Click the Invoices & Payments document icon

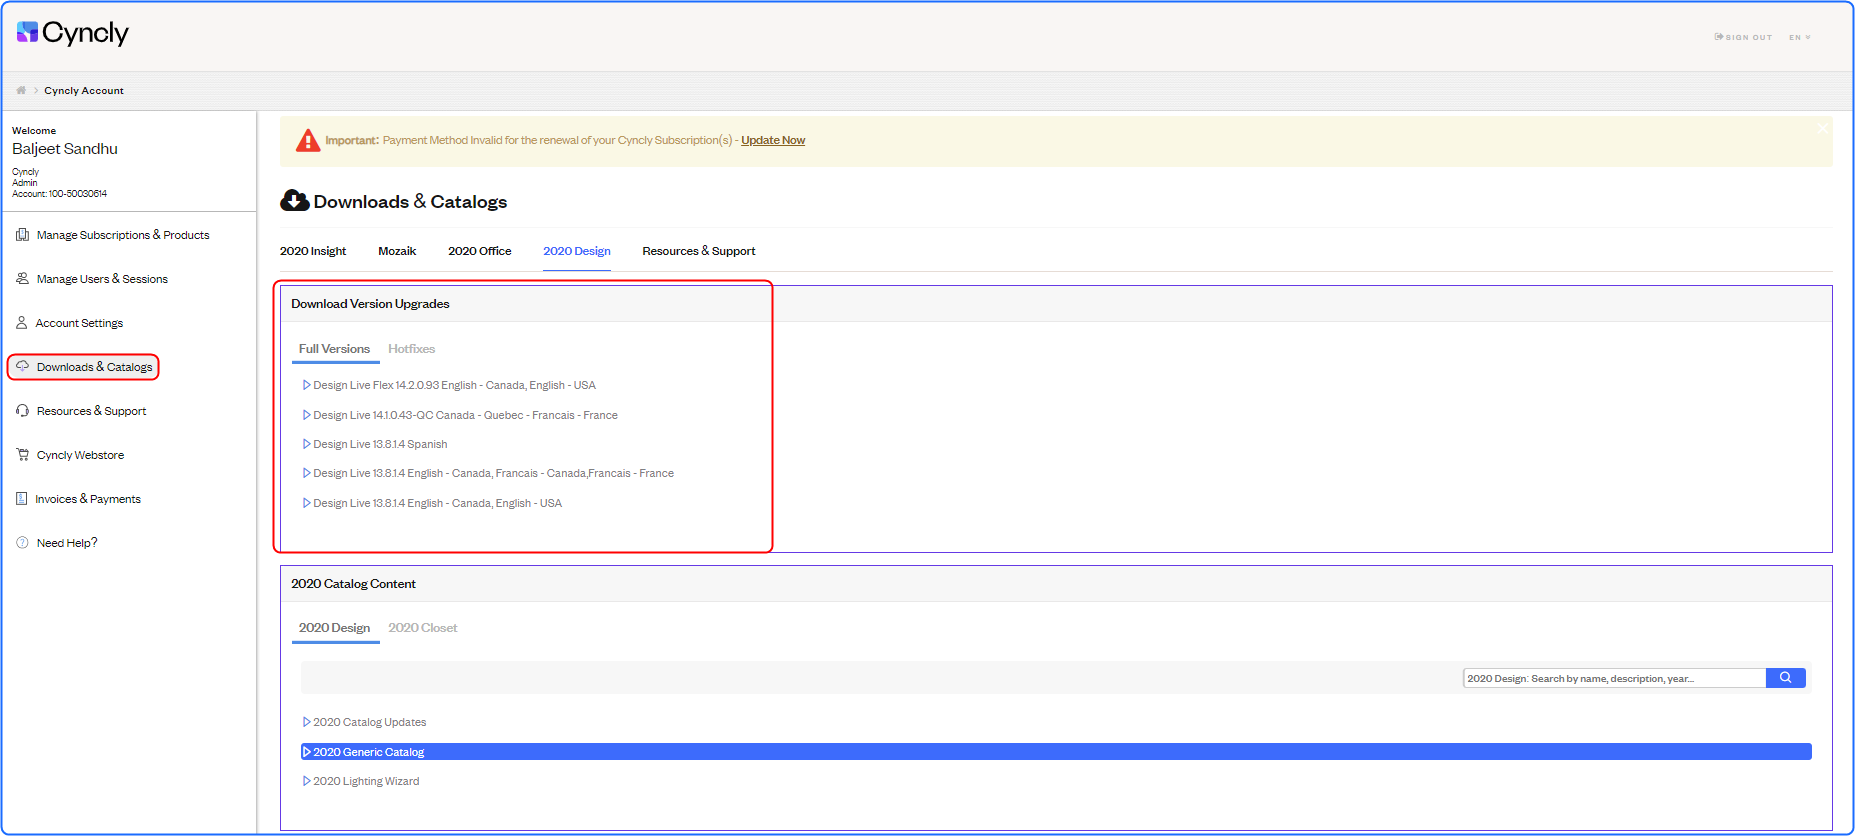click(21, 499)
